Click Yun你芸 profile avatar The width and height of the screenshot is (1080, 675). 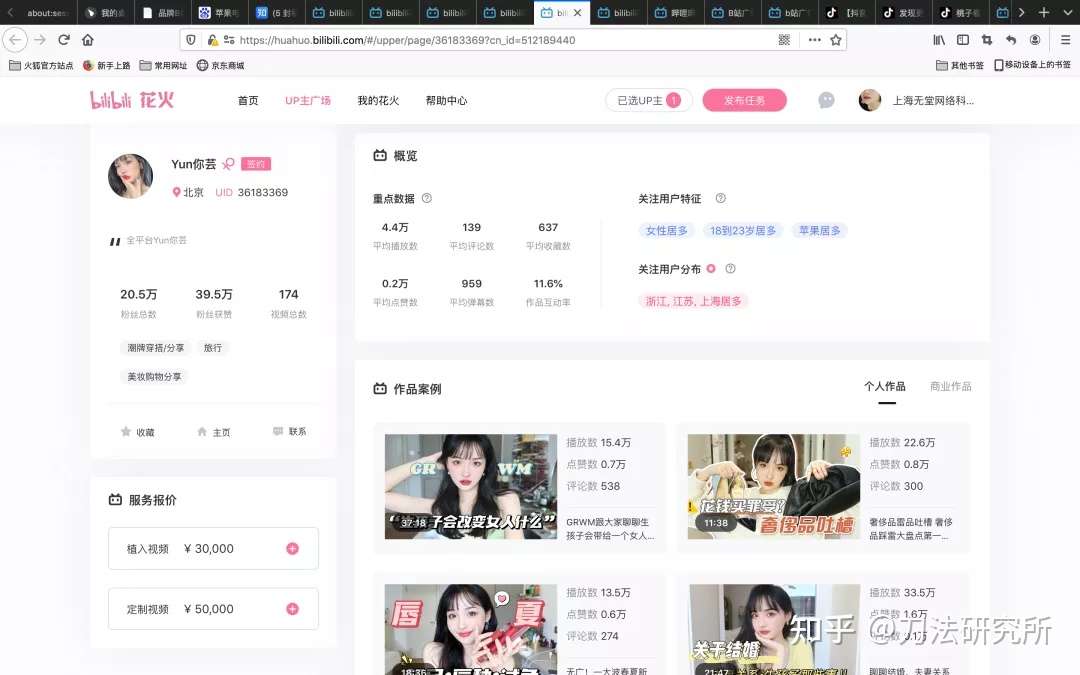pyautogui.click(x=130, y=176)
